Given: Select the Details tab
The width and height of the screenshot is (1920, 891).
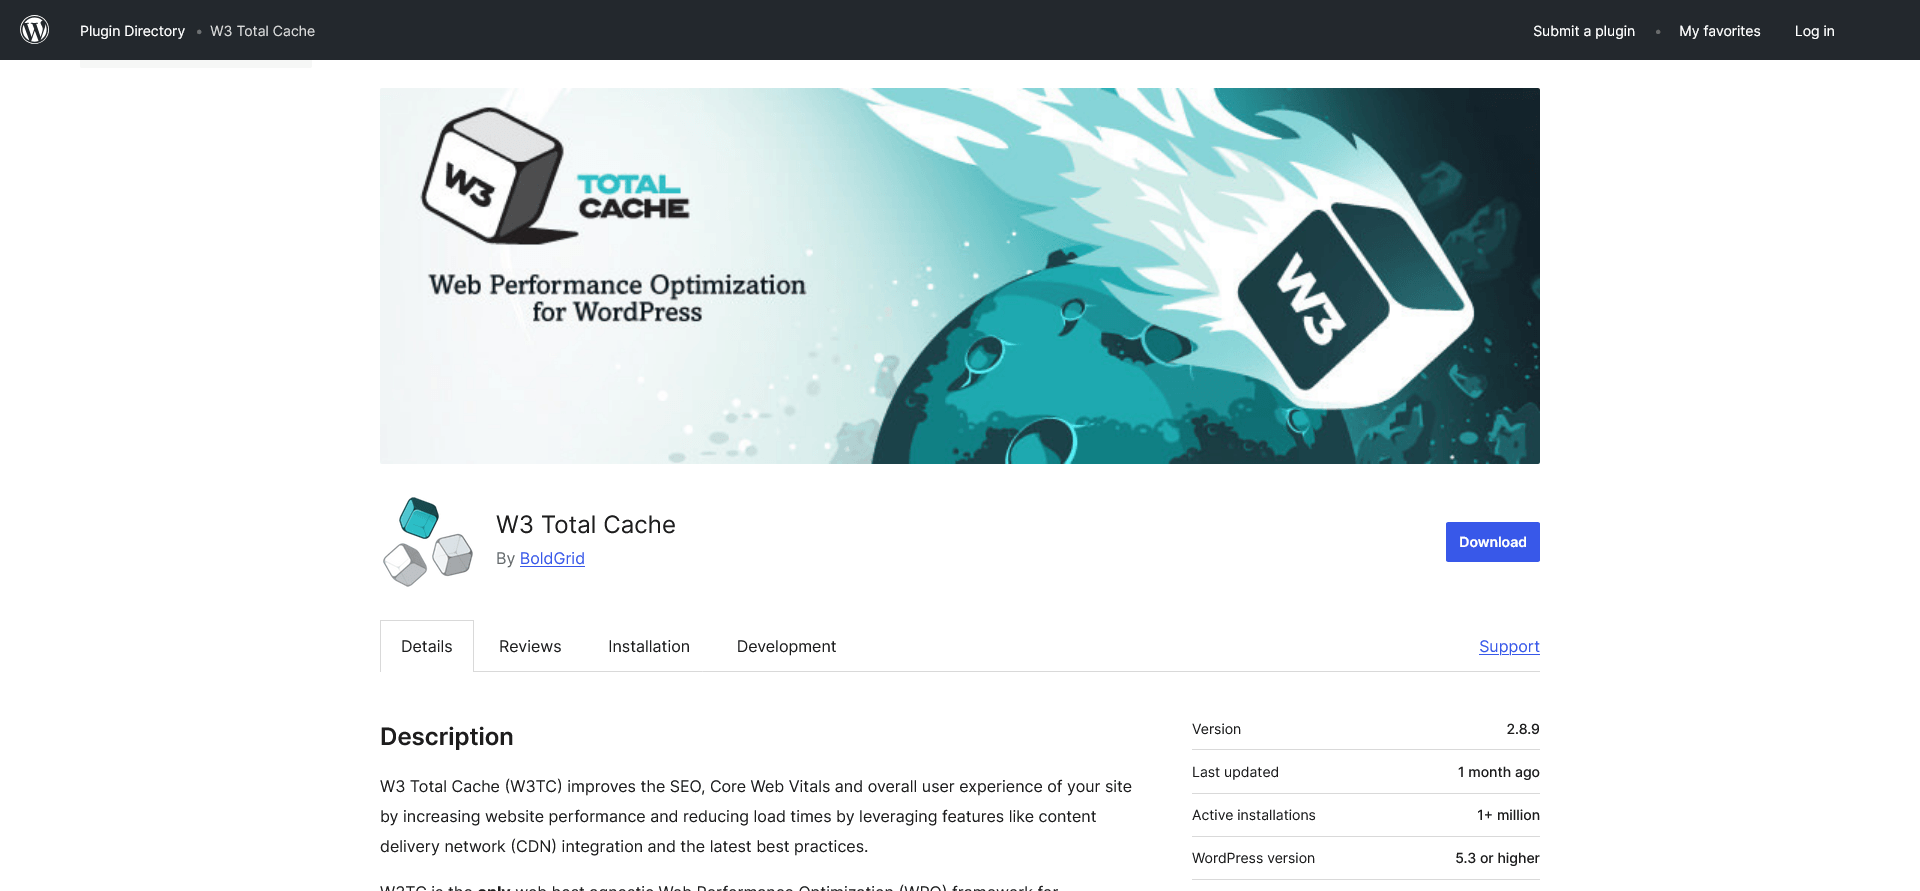Looking at the screenshot, I should (427, 646).
